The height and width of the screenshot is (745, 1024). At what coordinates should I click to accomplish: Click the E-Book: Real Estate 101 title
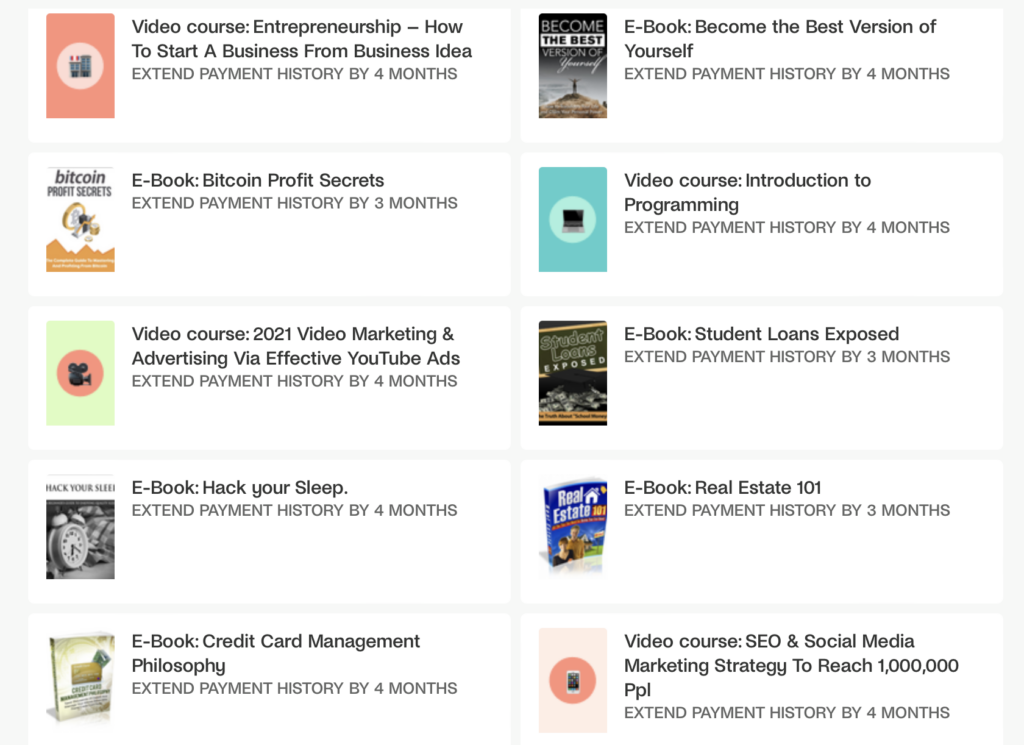[722, 488]
